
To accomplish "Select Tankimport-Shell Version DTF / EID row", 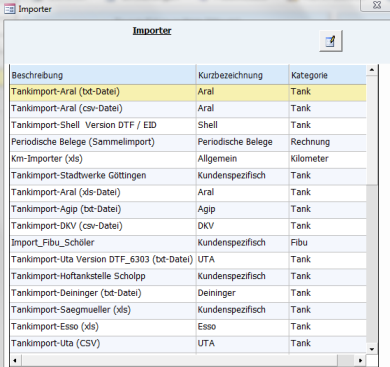I will [x=188, y=125].
